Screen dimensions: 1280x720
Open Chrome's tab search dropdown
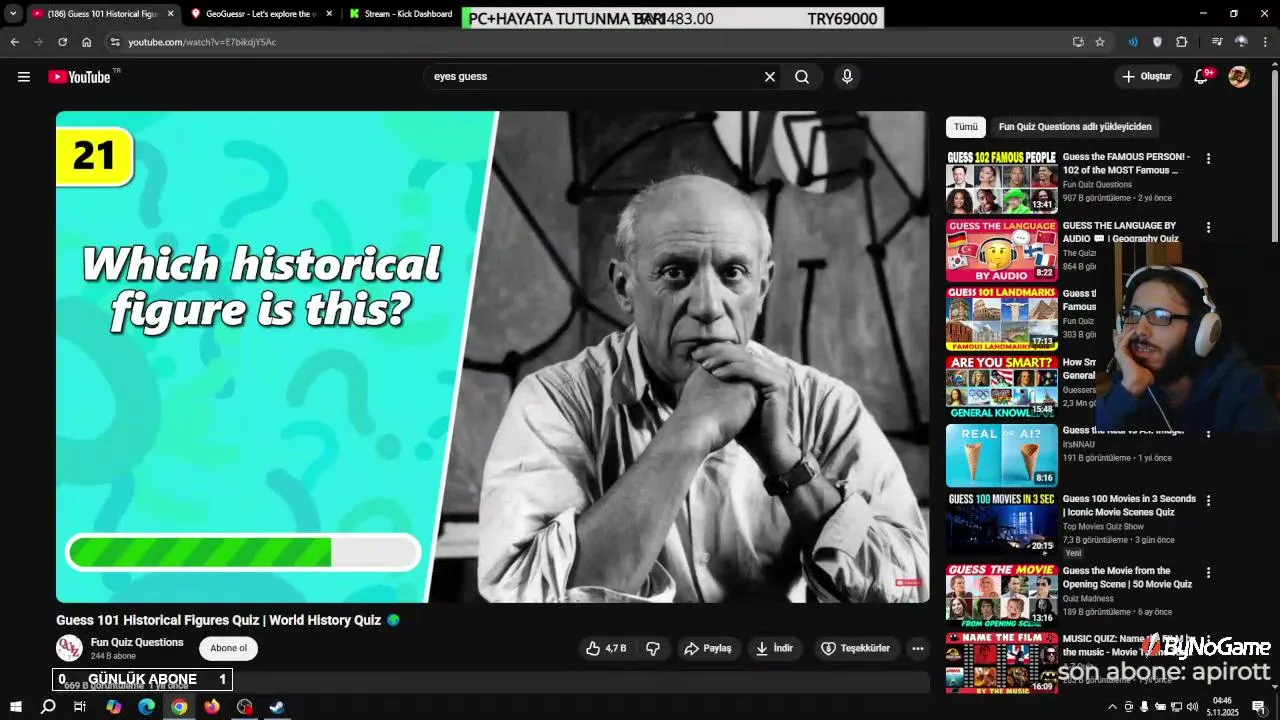pyautogui.click(x=13, y=14)
